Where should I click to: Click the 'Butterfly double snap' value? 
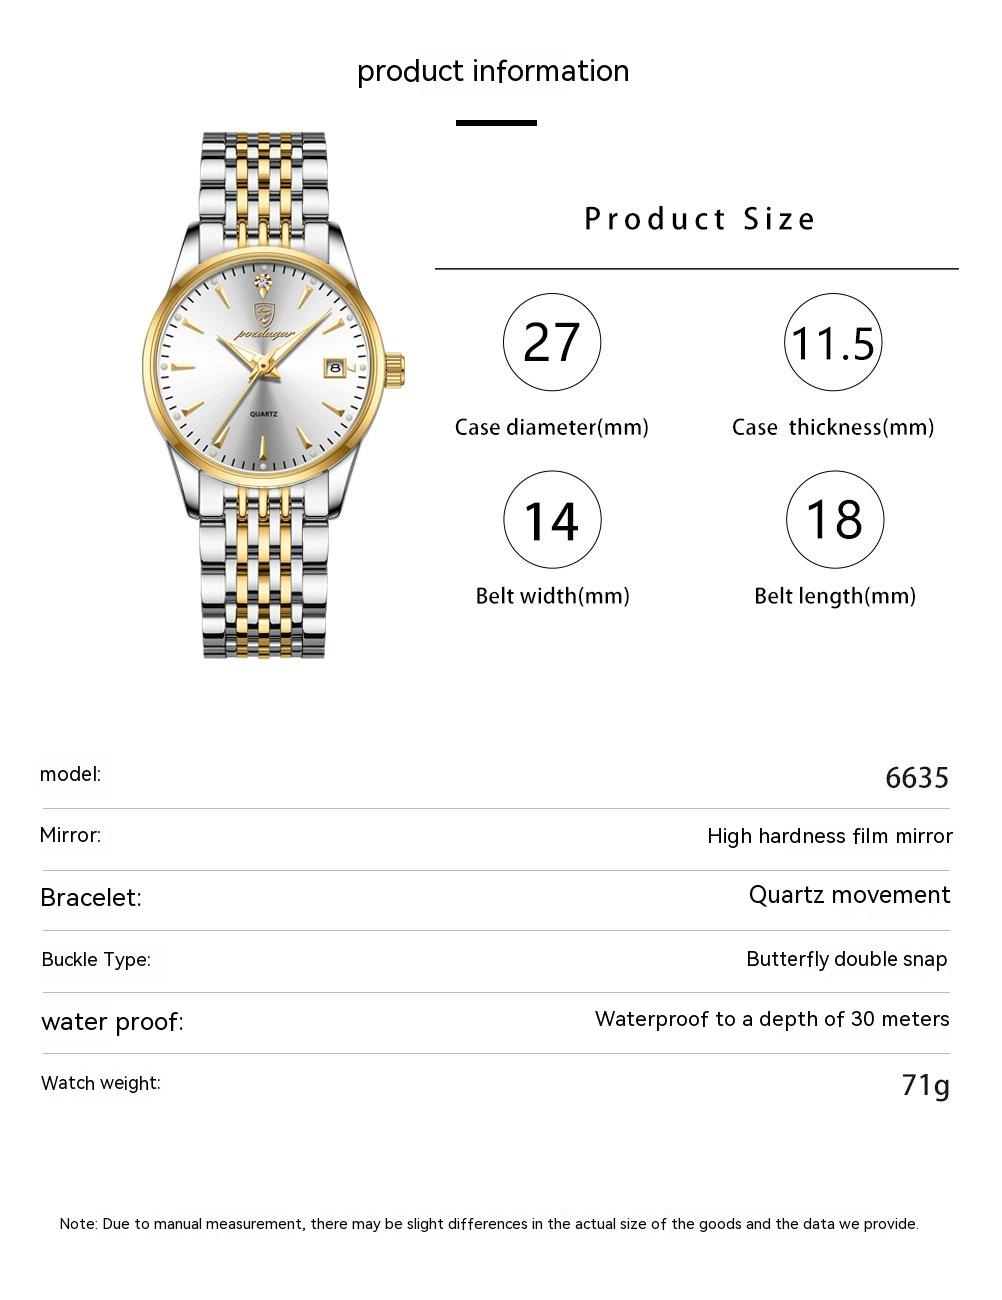[x=846, y=959]
